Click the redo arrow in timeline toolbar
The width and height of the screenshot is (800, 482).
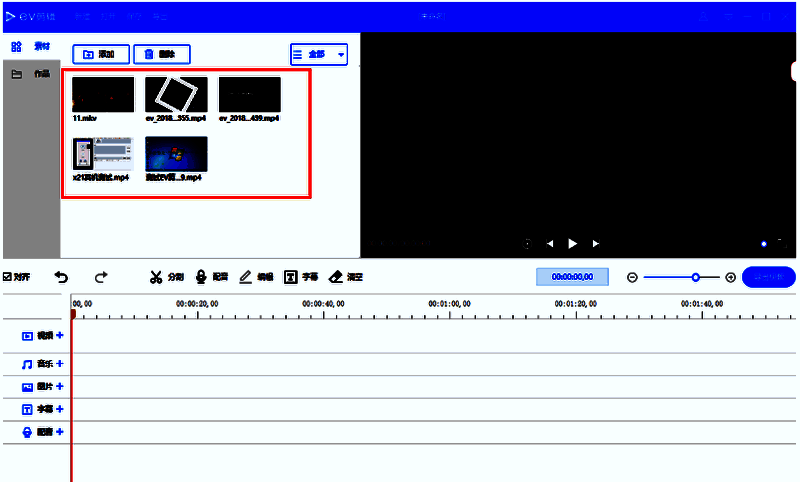pos(100,277)
